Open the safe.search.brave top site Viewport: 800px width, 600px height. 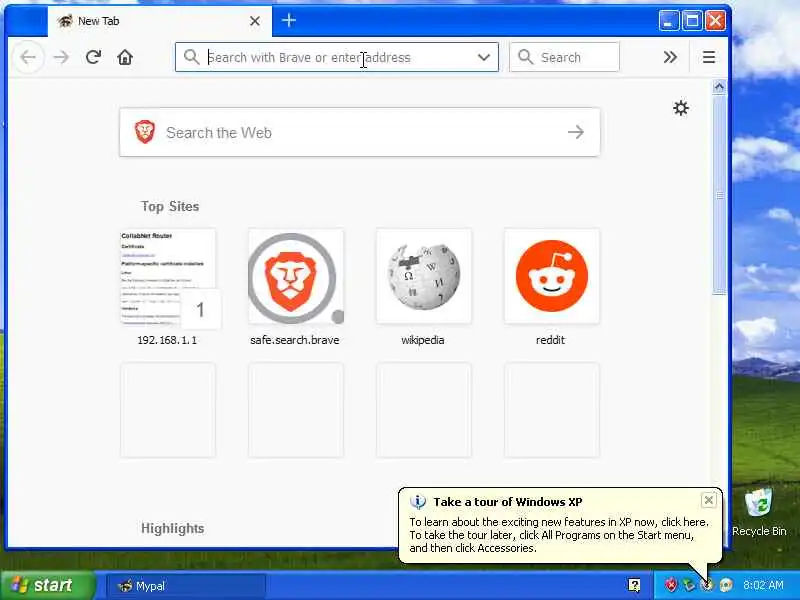(295, 287)
